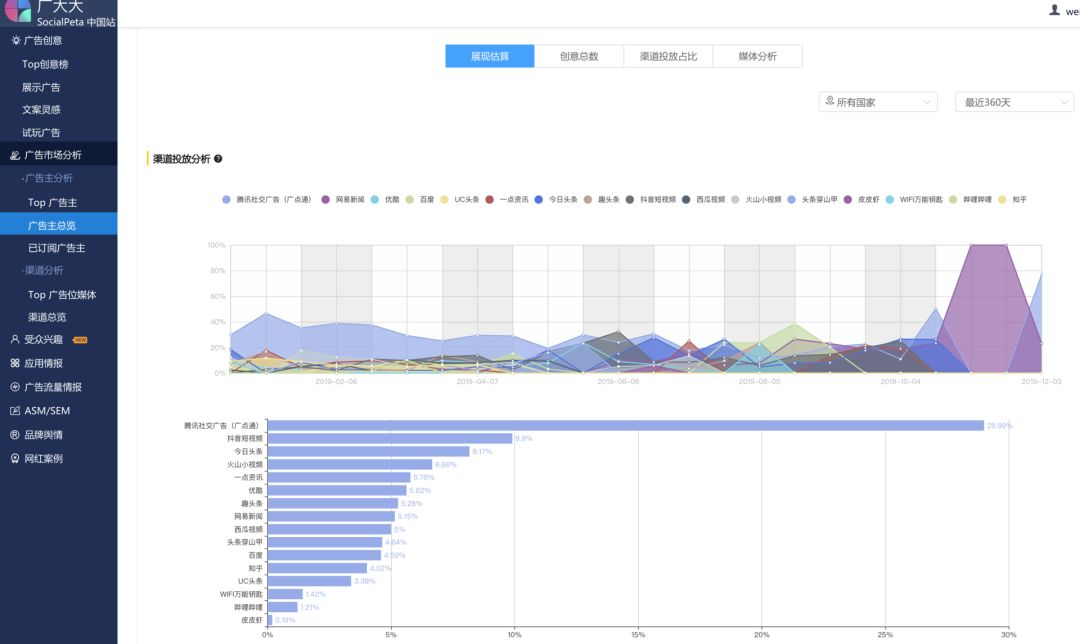
Task: Click the 2019-02-06 date on the area chart axis
Action: (336, 382)
